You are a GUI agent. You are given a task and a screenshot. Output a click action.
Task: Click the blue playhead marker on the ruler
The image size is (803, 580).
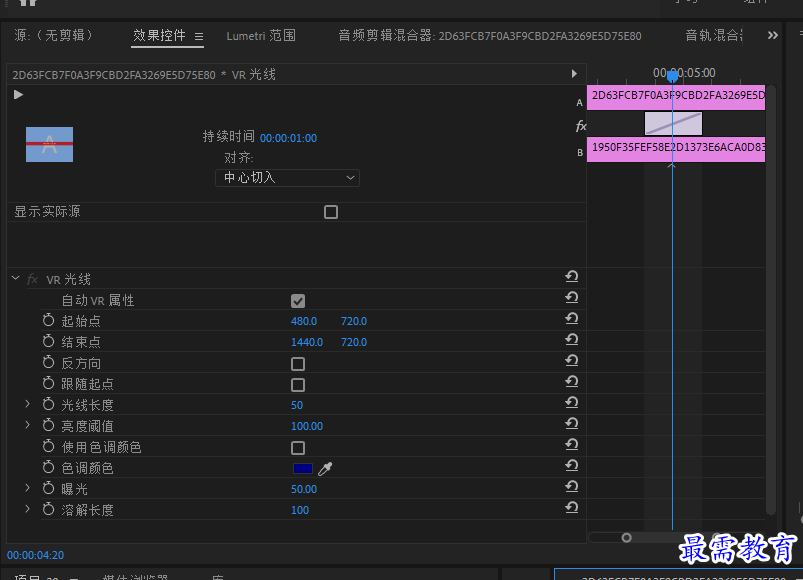672,76
